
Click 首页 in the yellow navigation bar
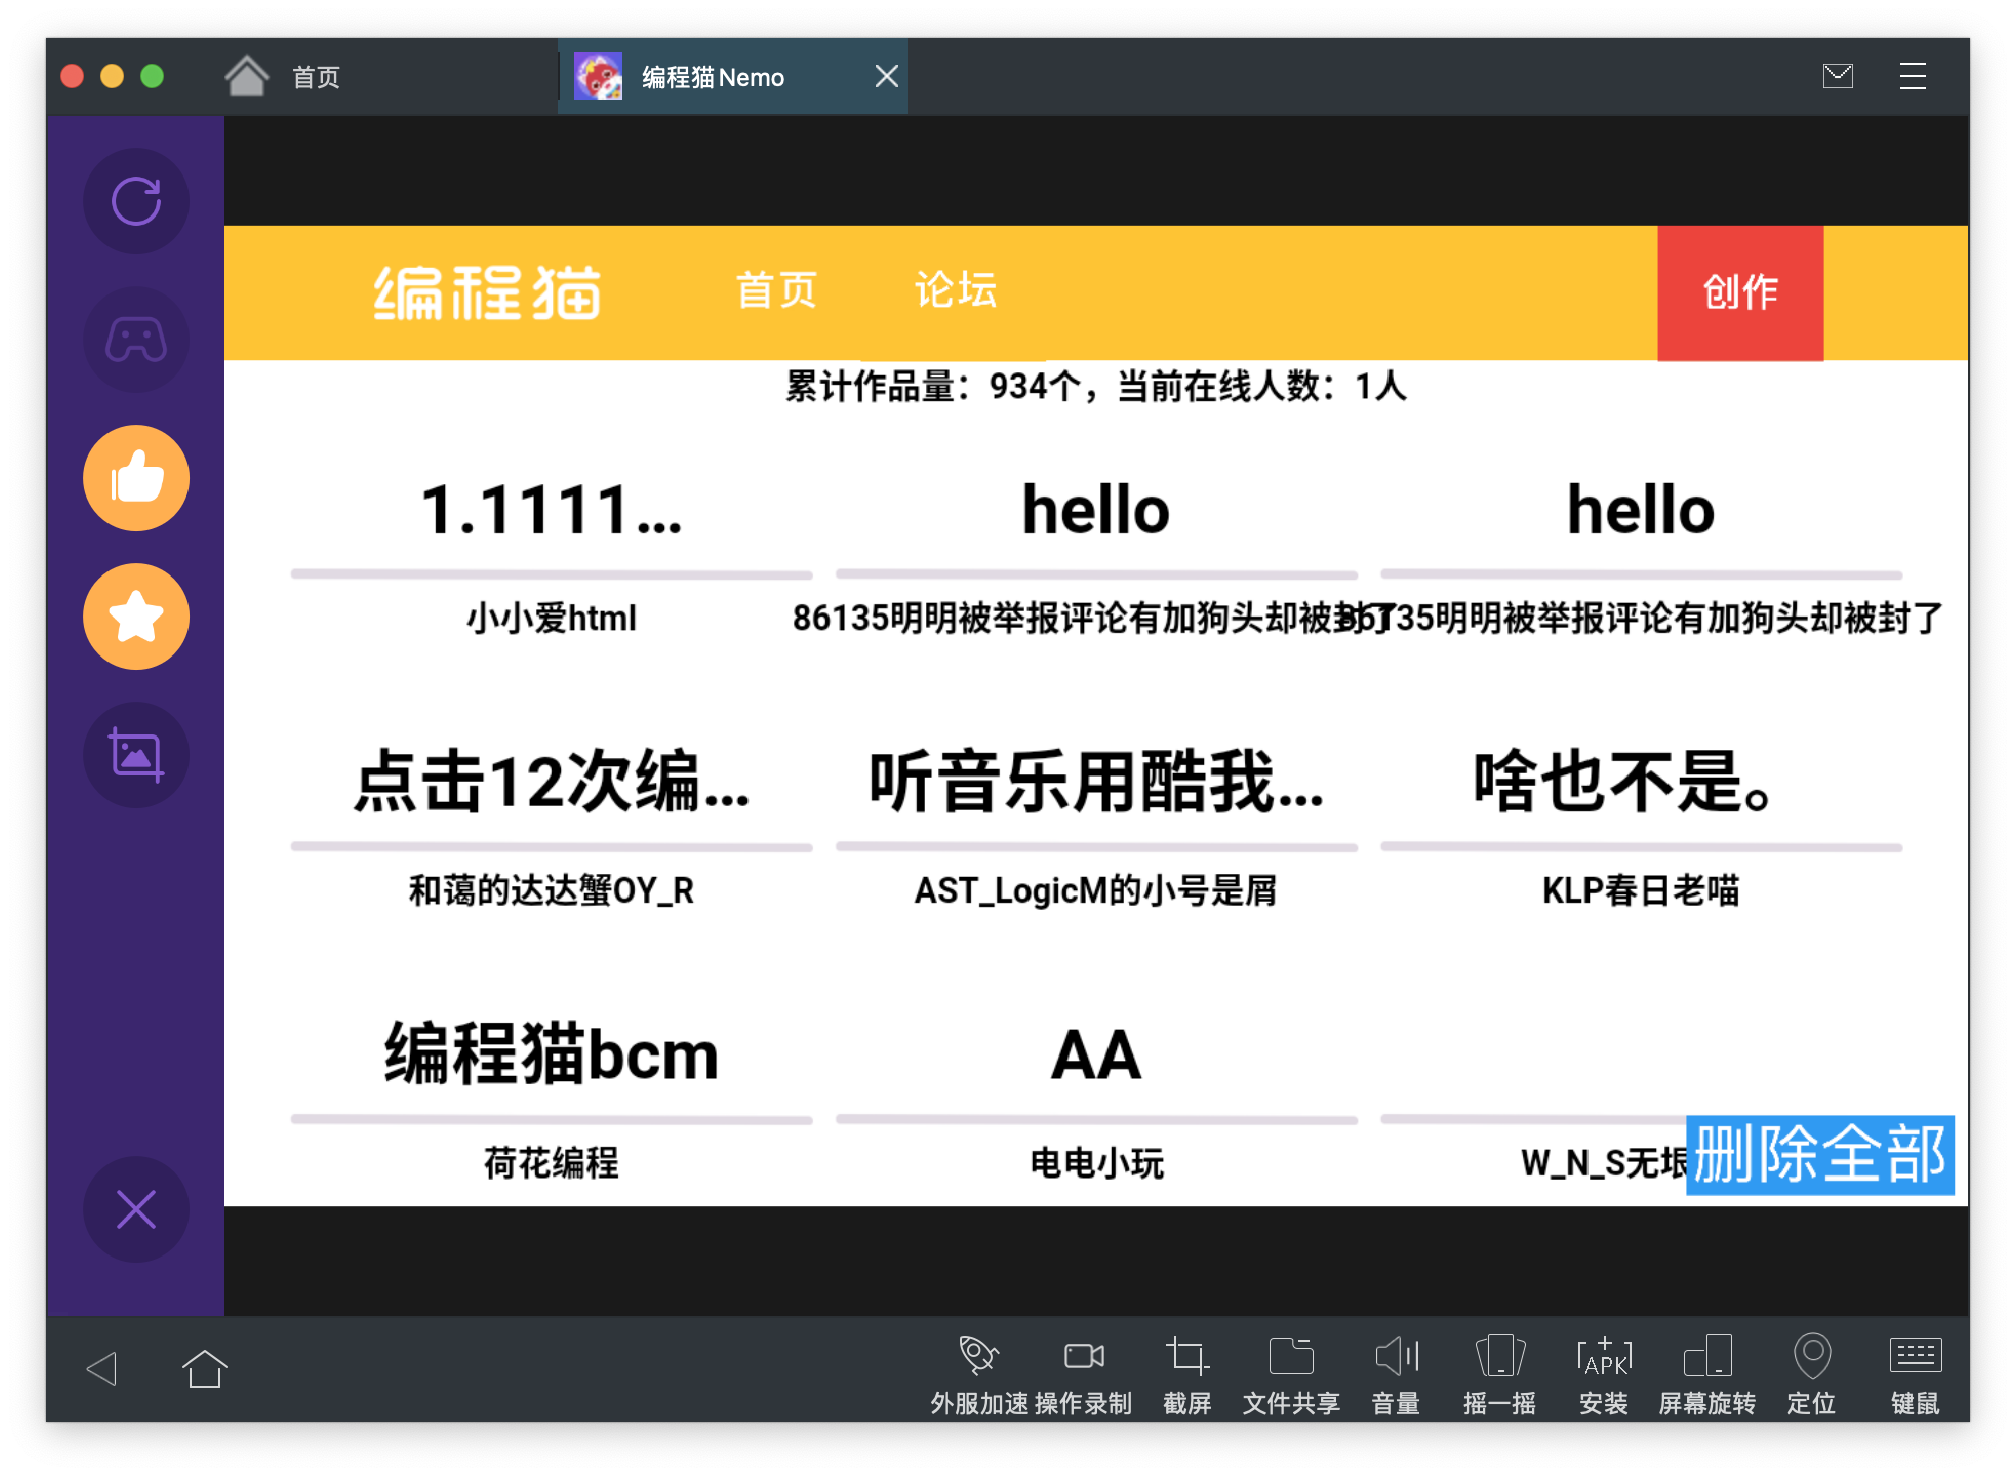(777, 291)
